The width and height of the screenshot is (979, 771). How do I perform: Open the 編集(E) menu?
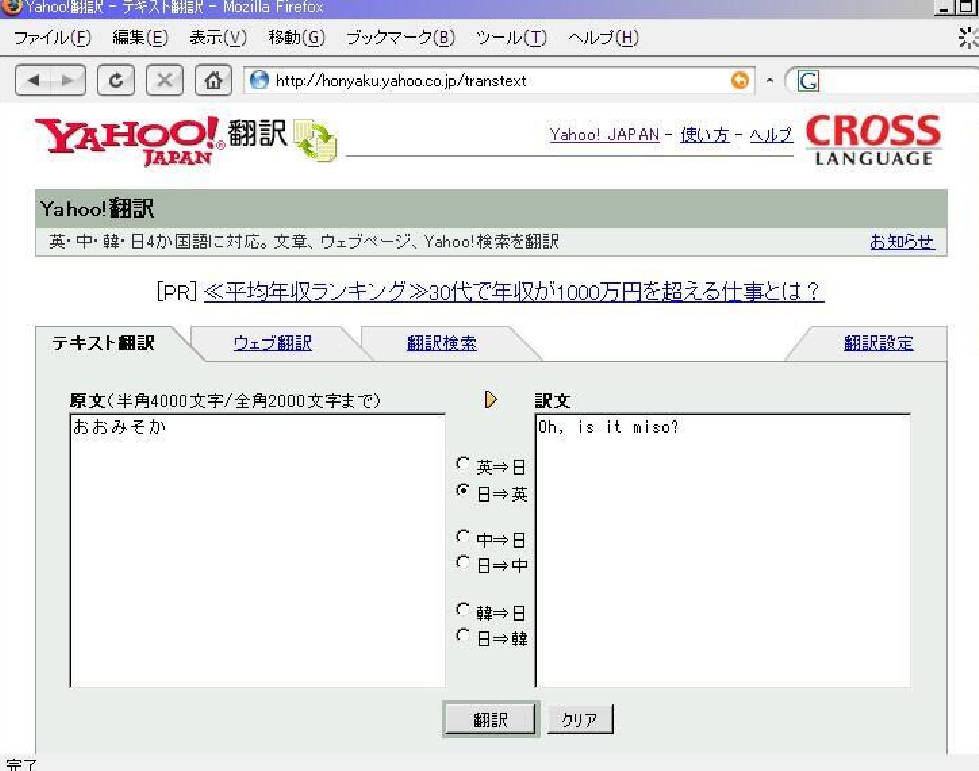pyautogui.click(x=140, y=38)
